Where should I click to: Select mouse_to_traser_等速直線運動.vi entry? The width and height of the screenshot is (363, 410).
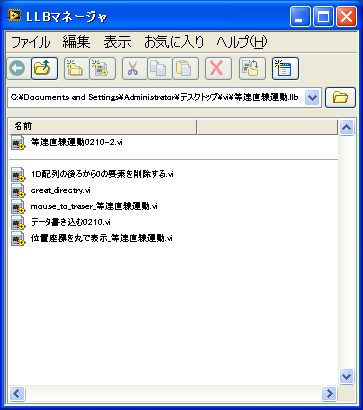[x=94, y=206]
